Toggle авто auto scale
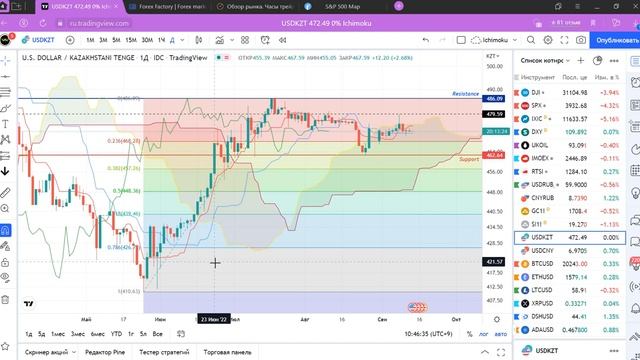 (500, 334)
